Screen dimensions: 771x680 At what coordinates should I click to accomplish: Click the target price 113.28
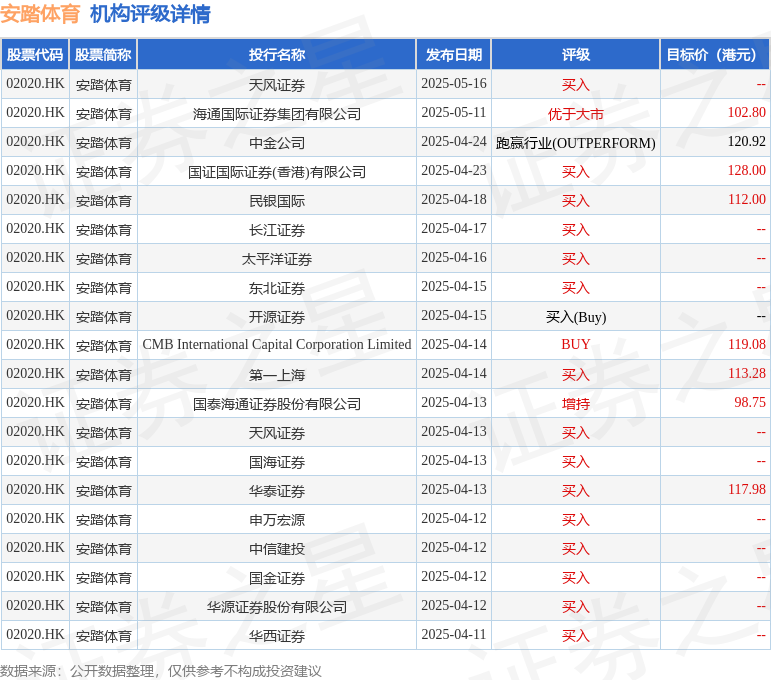click(x=746, y=374)
